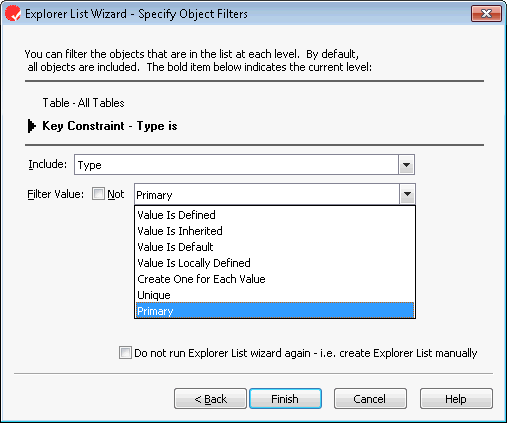The height and width of the screenshot is (423, 507).
Task: Click the Filter Value field showing Primary
Action: point(267,194)
